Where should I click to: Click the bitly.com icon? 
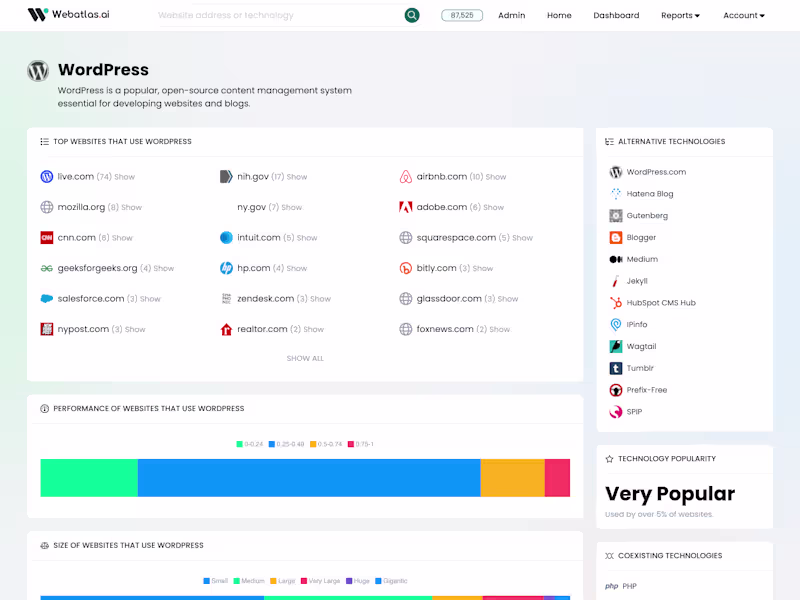click(x=406, y=268)
